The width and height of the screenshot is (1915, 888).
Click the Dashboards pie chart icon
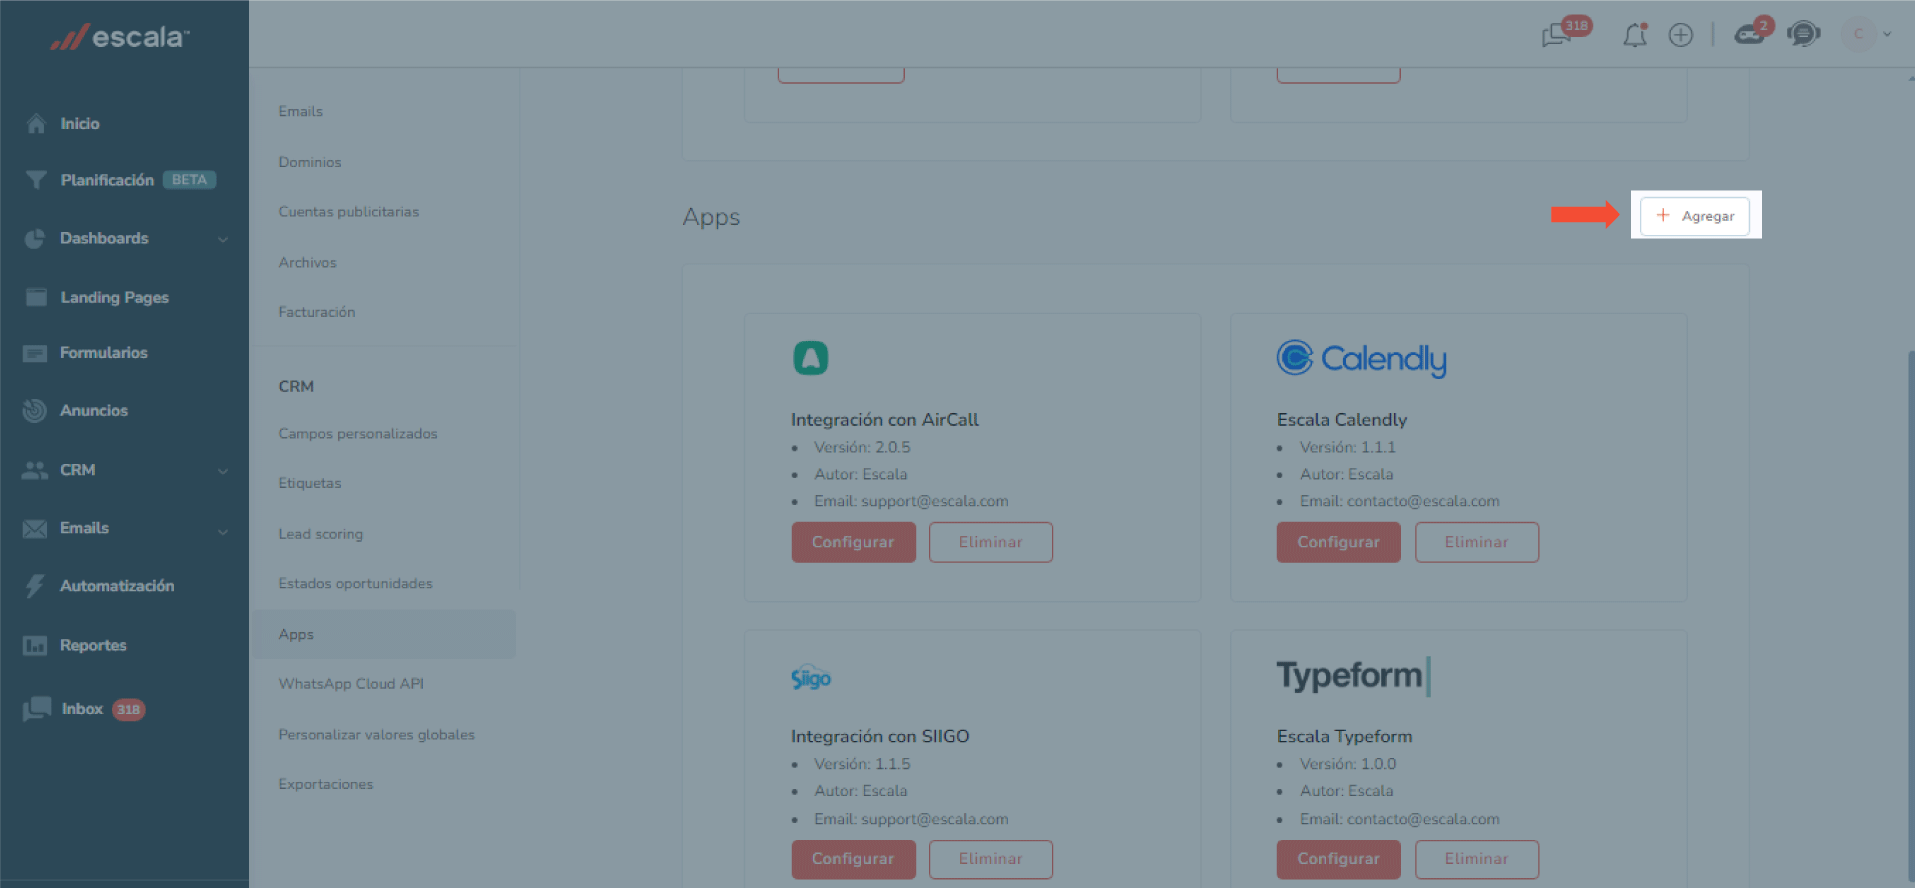coord(35,238)
